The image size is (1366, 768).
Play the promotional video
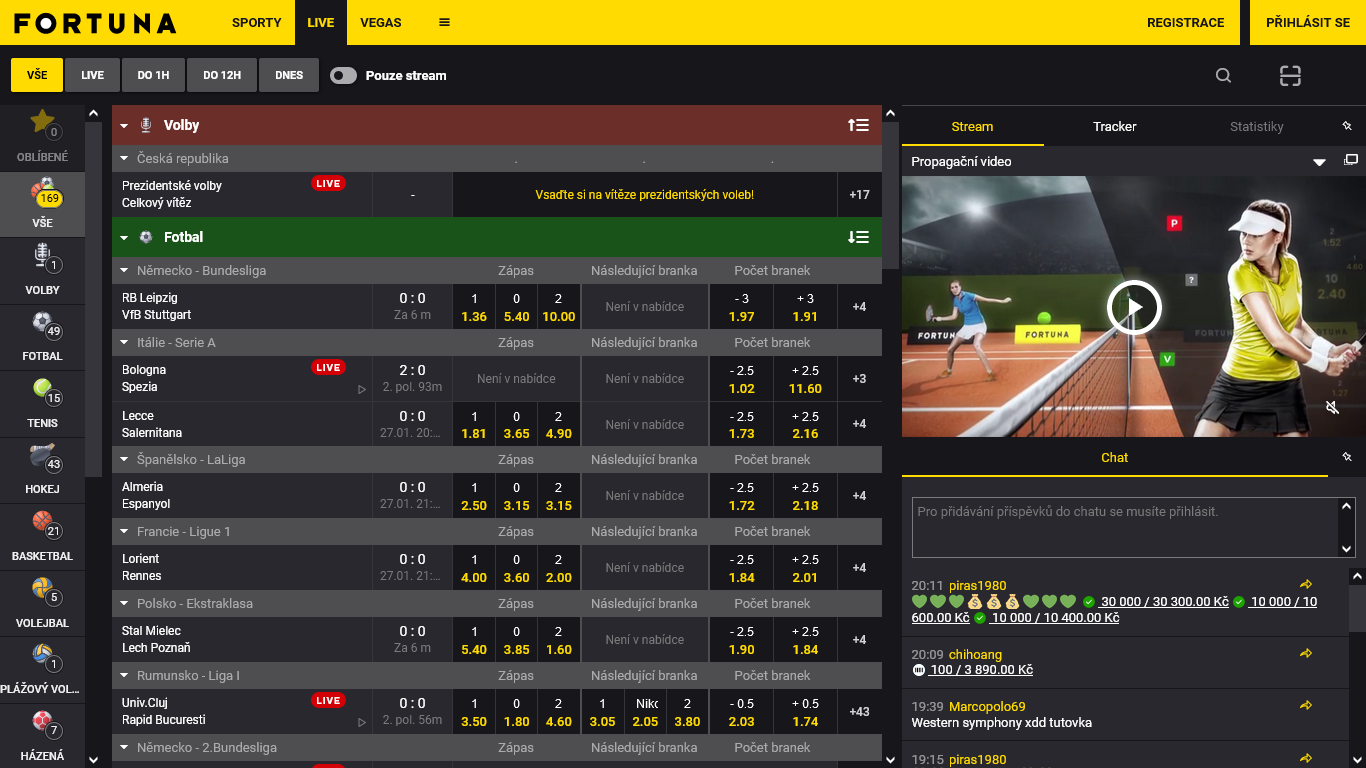(1134, 307)
